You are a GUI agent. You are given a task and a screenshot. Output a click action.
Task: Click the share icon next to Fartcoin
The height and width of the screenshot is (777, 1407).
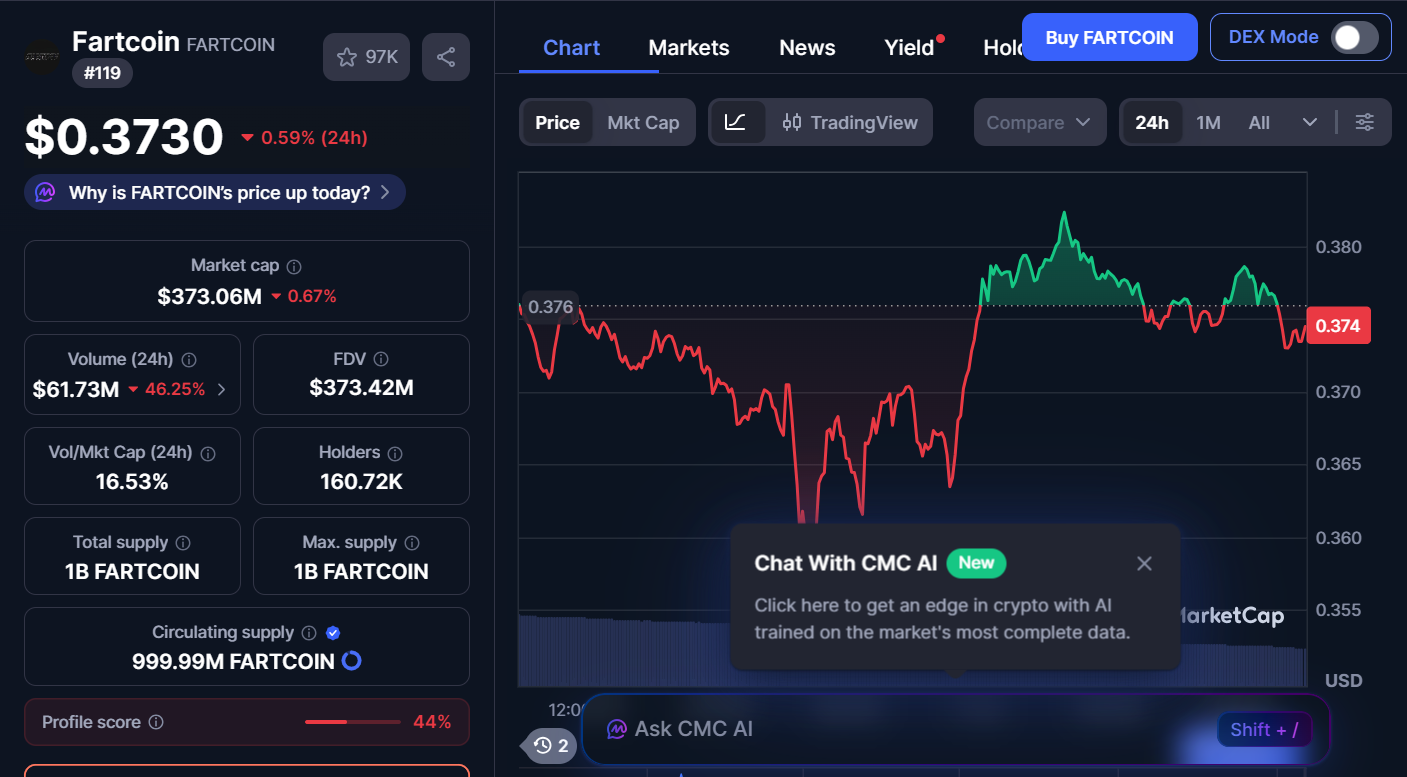(x=446, y=57)
